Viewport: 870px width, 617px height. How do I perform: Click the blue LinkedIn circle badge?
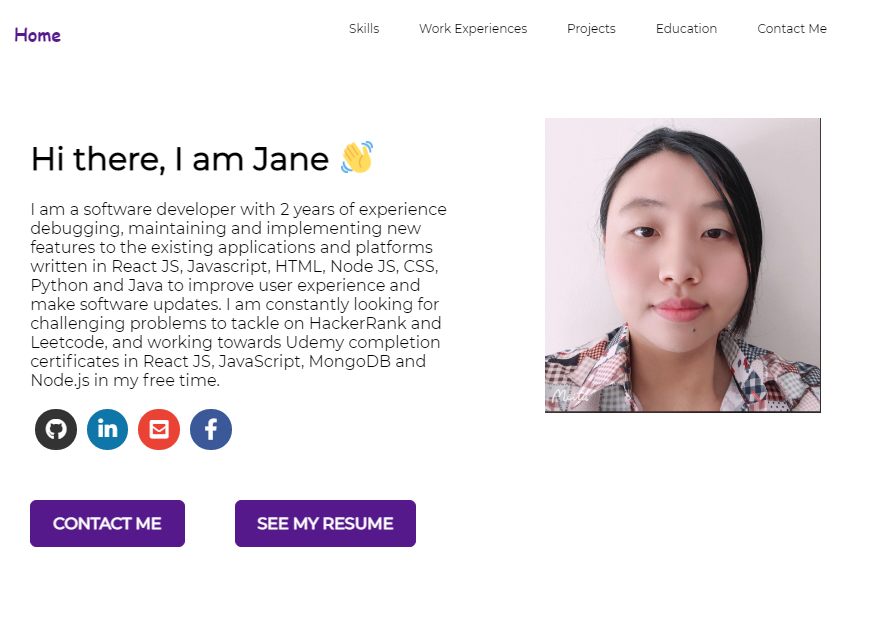tap(107, 429)
